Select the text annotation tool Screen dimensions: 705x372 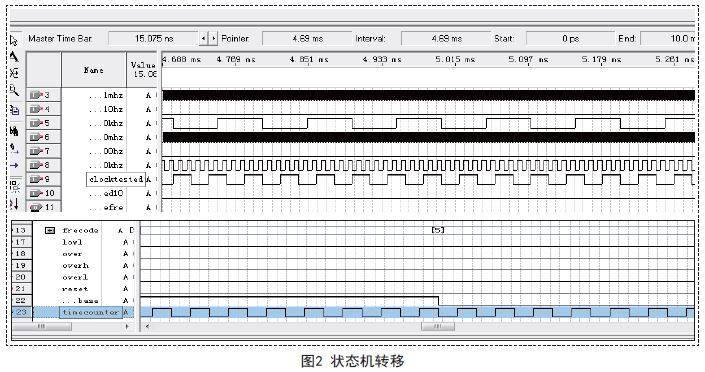tap(14, 57)
